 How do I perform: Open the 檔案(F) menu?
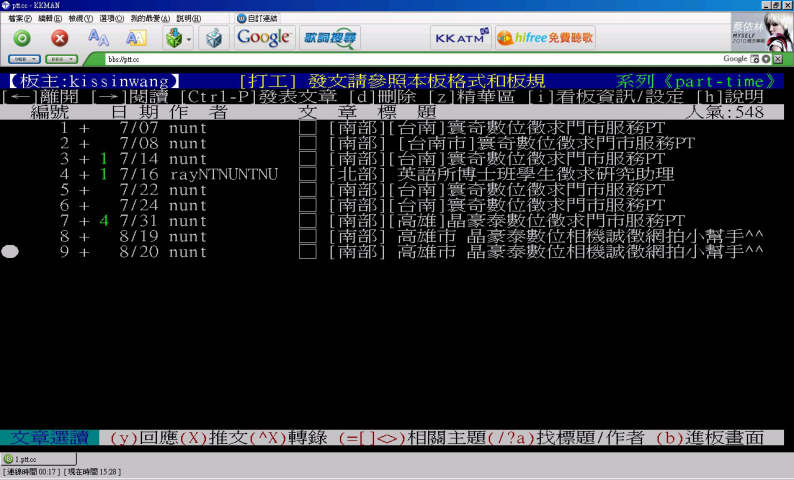click(20, 18)
